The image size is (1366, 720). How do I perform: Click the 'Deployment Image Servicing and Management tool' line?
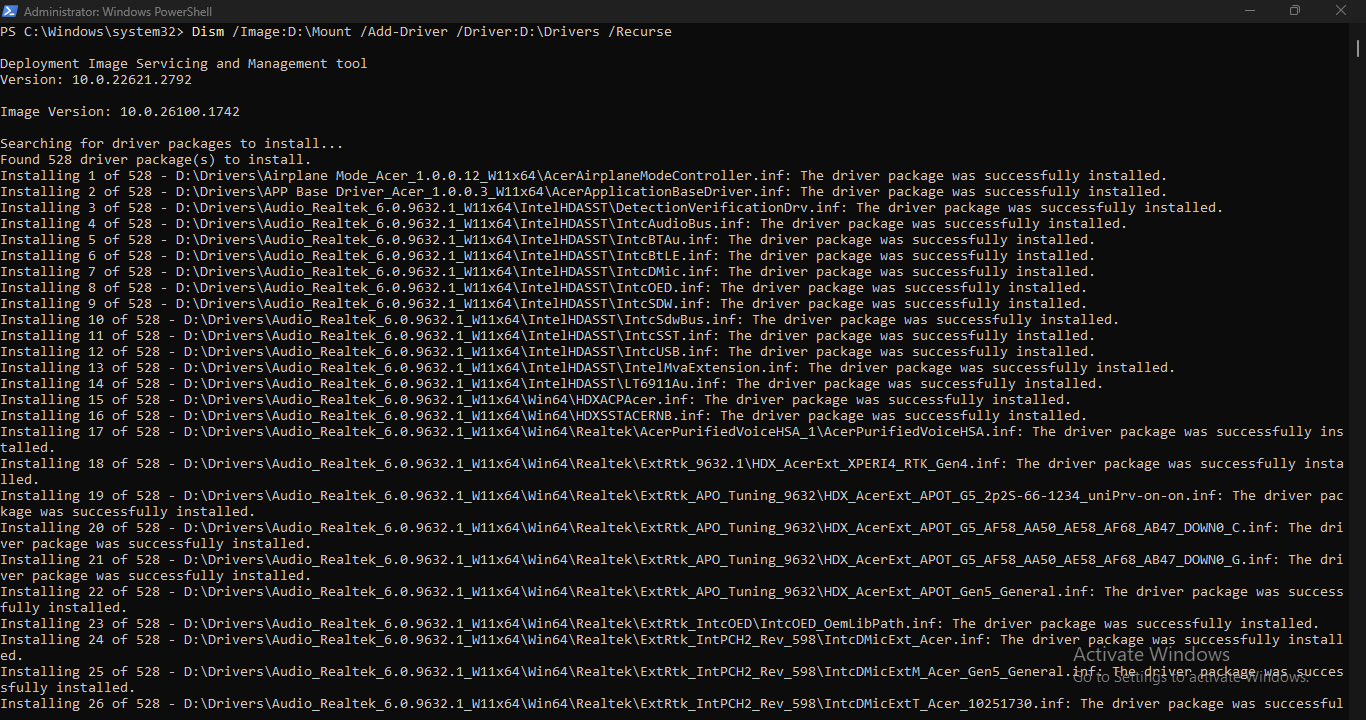coord(184,64)
